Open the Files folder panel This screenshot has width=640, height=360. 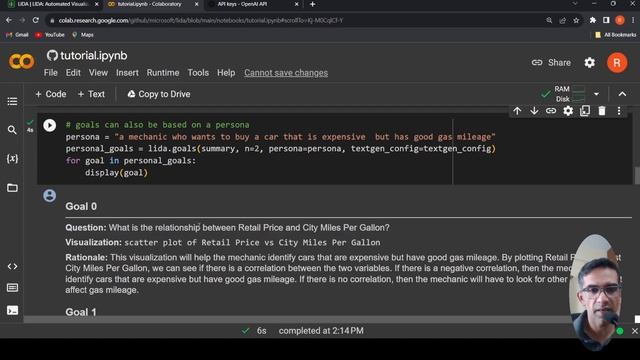12,188
